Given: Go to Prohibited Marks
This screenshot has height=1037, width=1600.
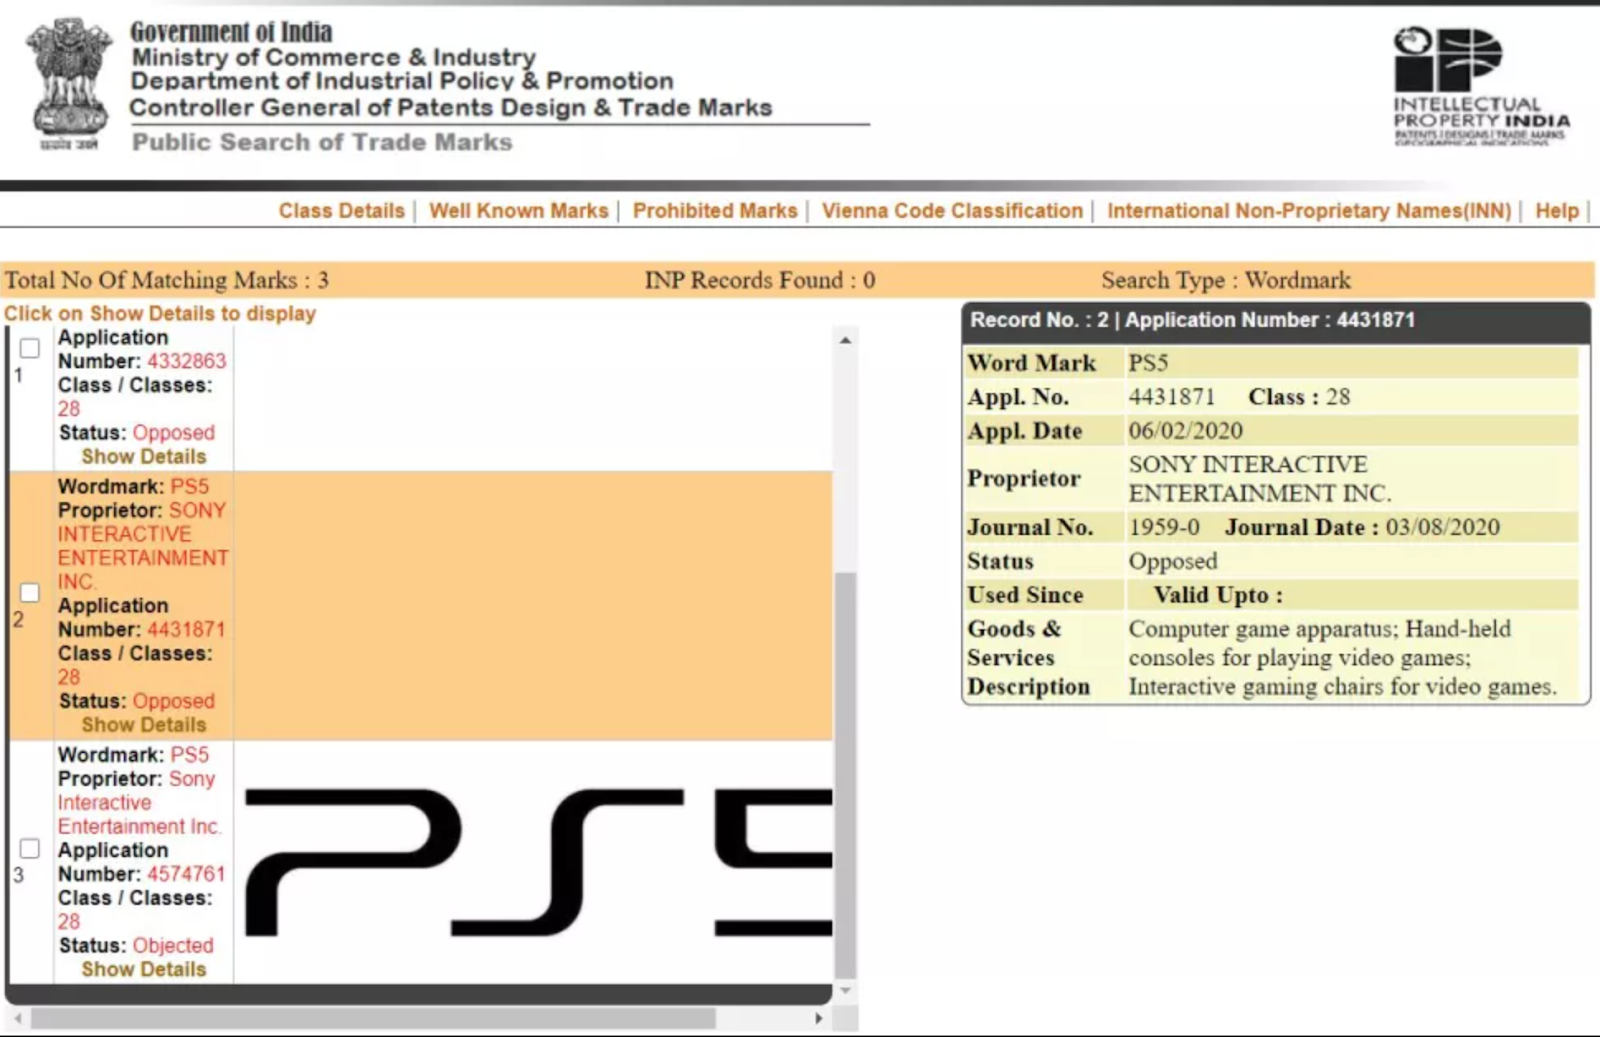Looking at the screenshot, I should point(715,211).
